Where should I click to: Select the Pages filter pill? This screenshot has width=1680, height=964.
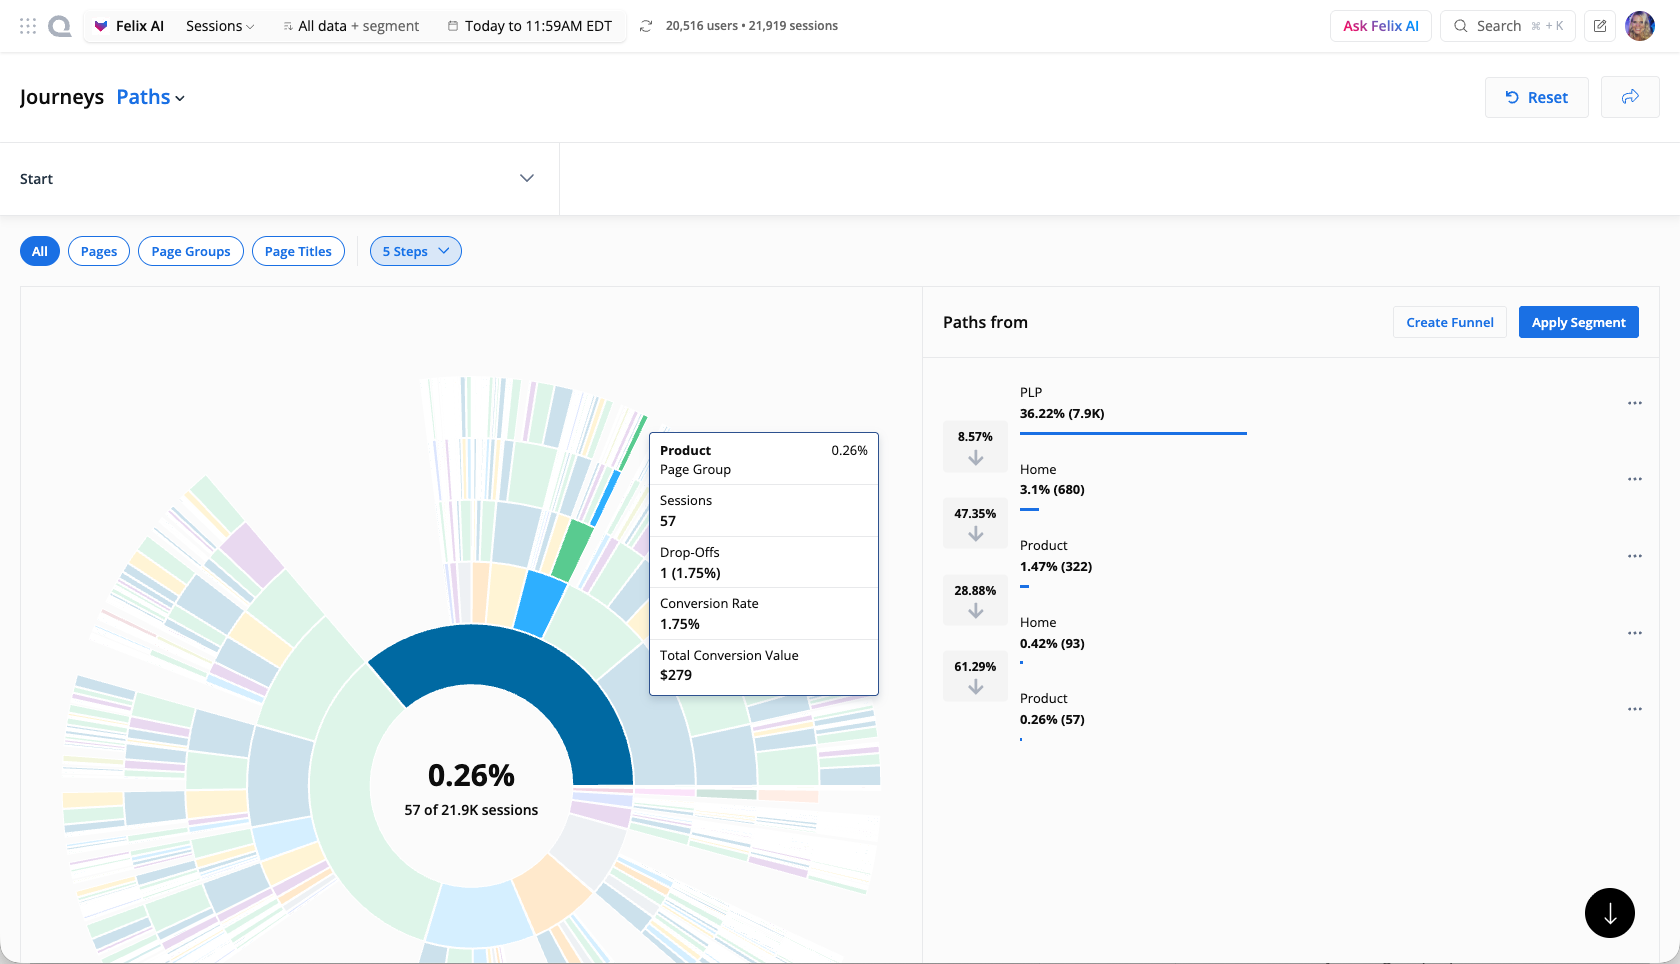click(99, 251)
